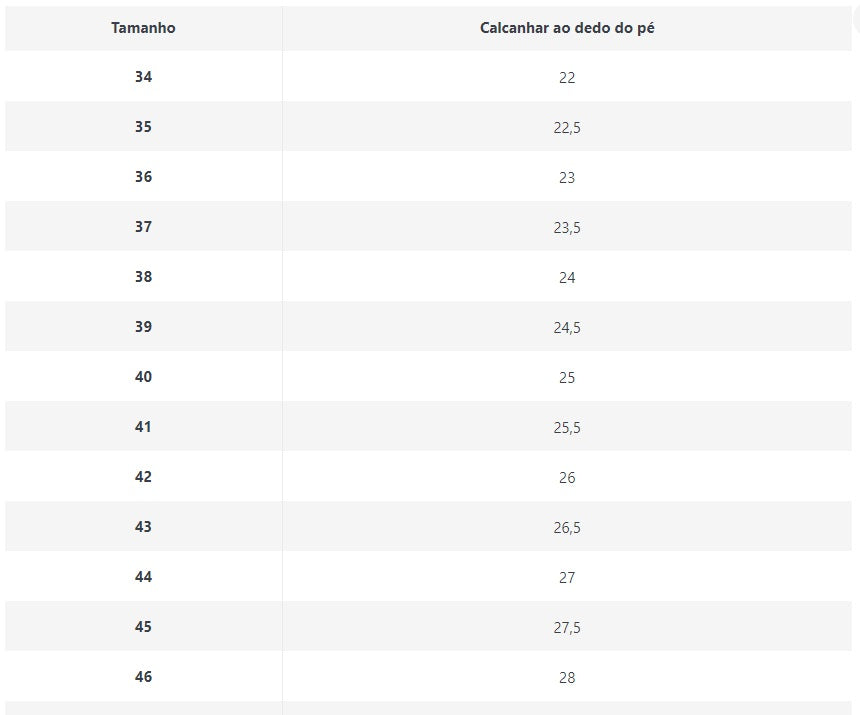
Task: Select the 26,5 measurement cell
Action: [x=567, y=528]
